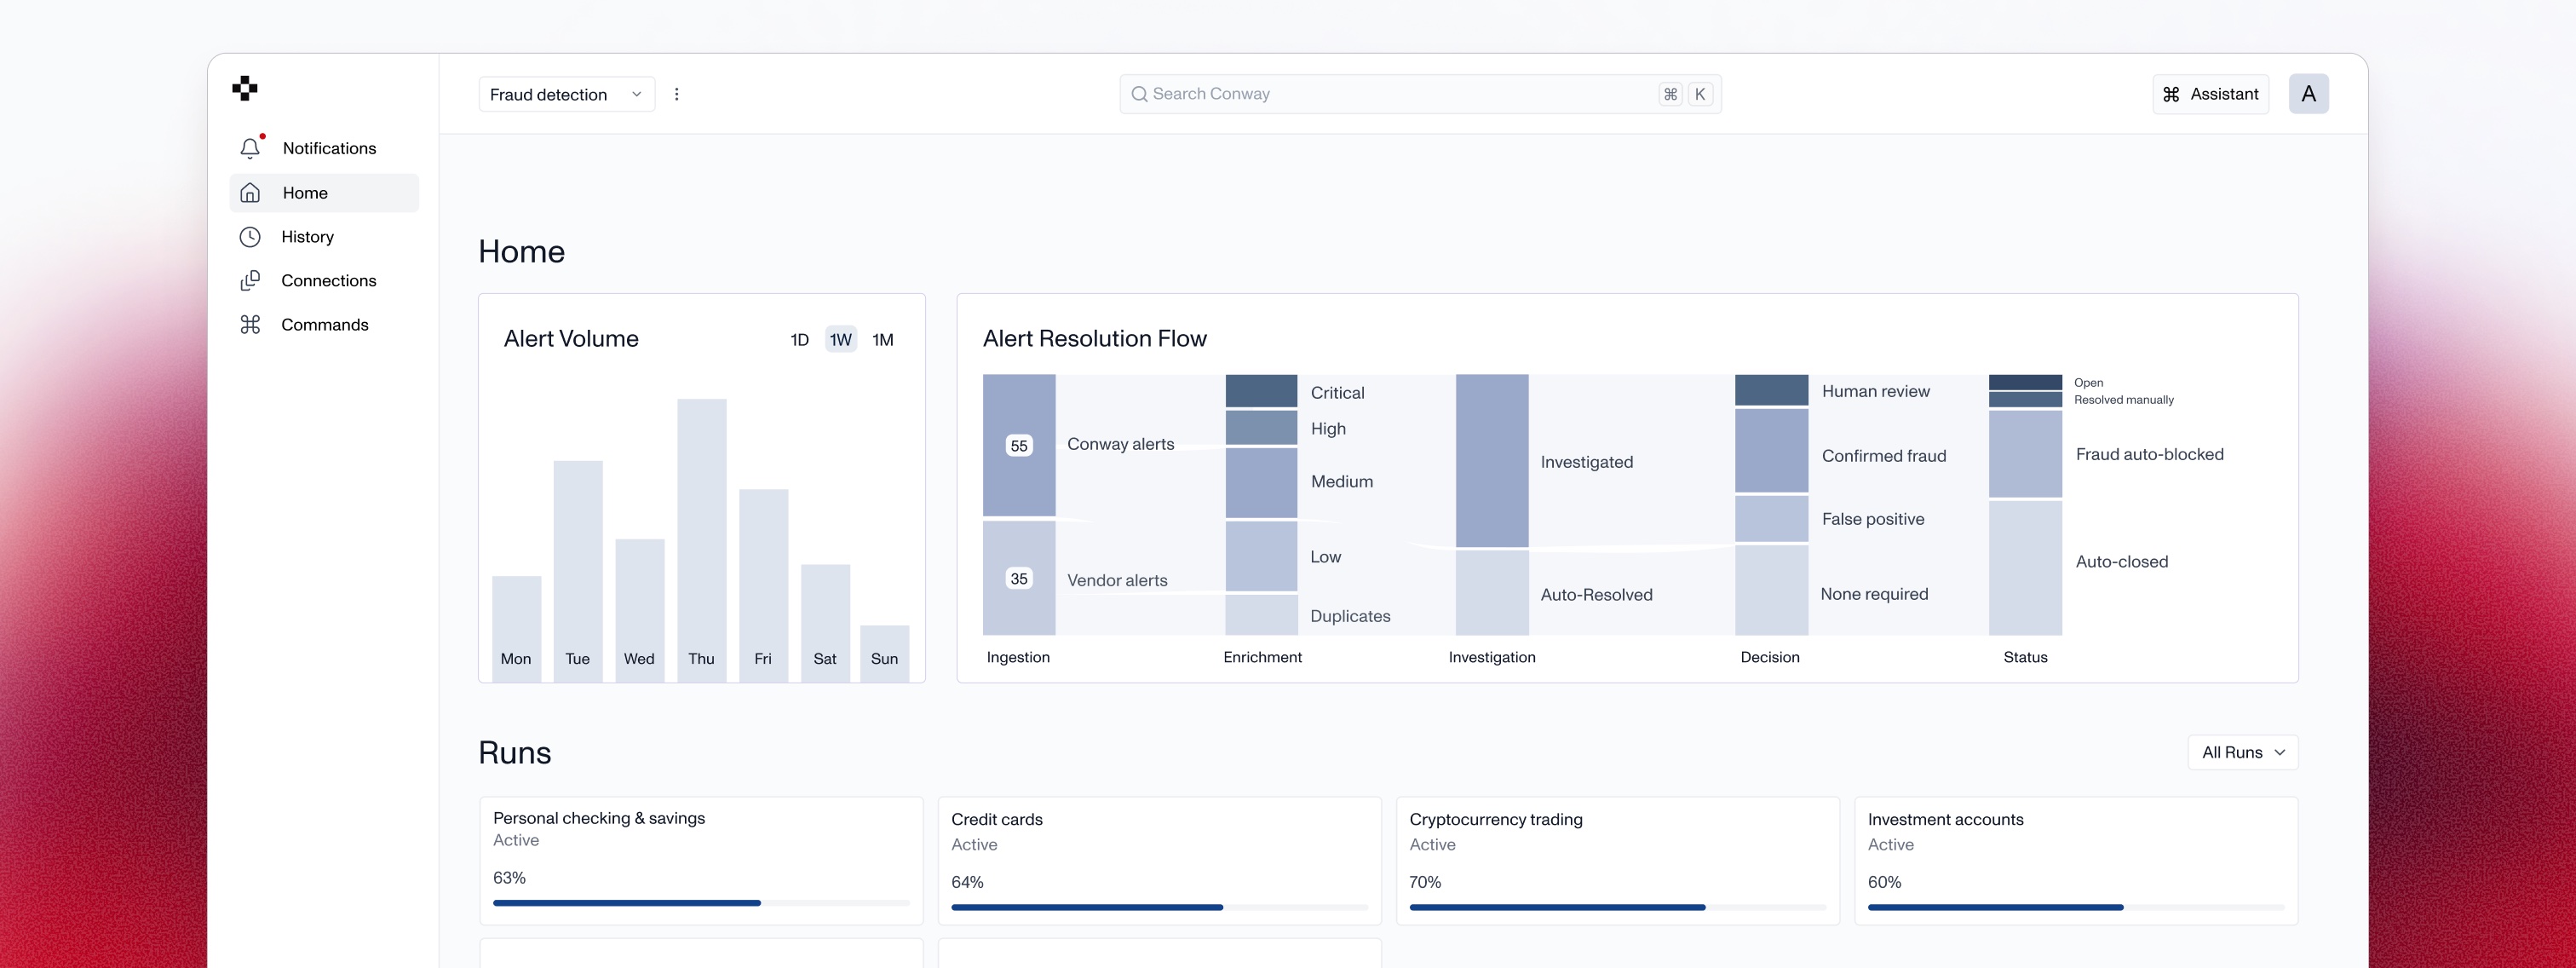The width and height of the screenshot is (2576, 968).
Task: Click the Home house icon
Action: pyautogui.click(x=250, y=193)
